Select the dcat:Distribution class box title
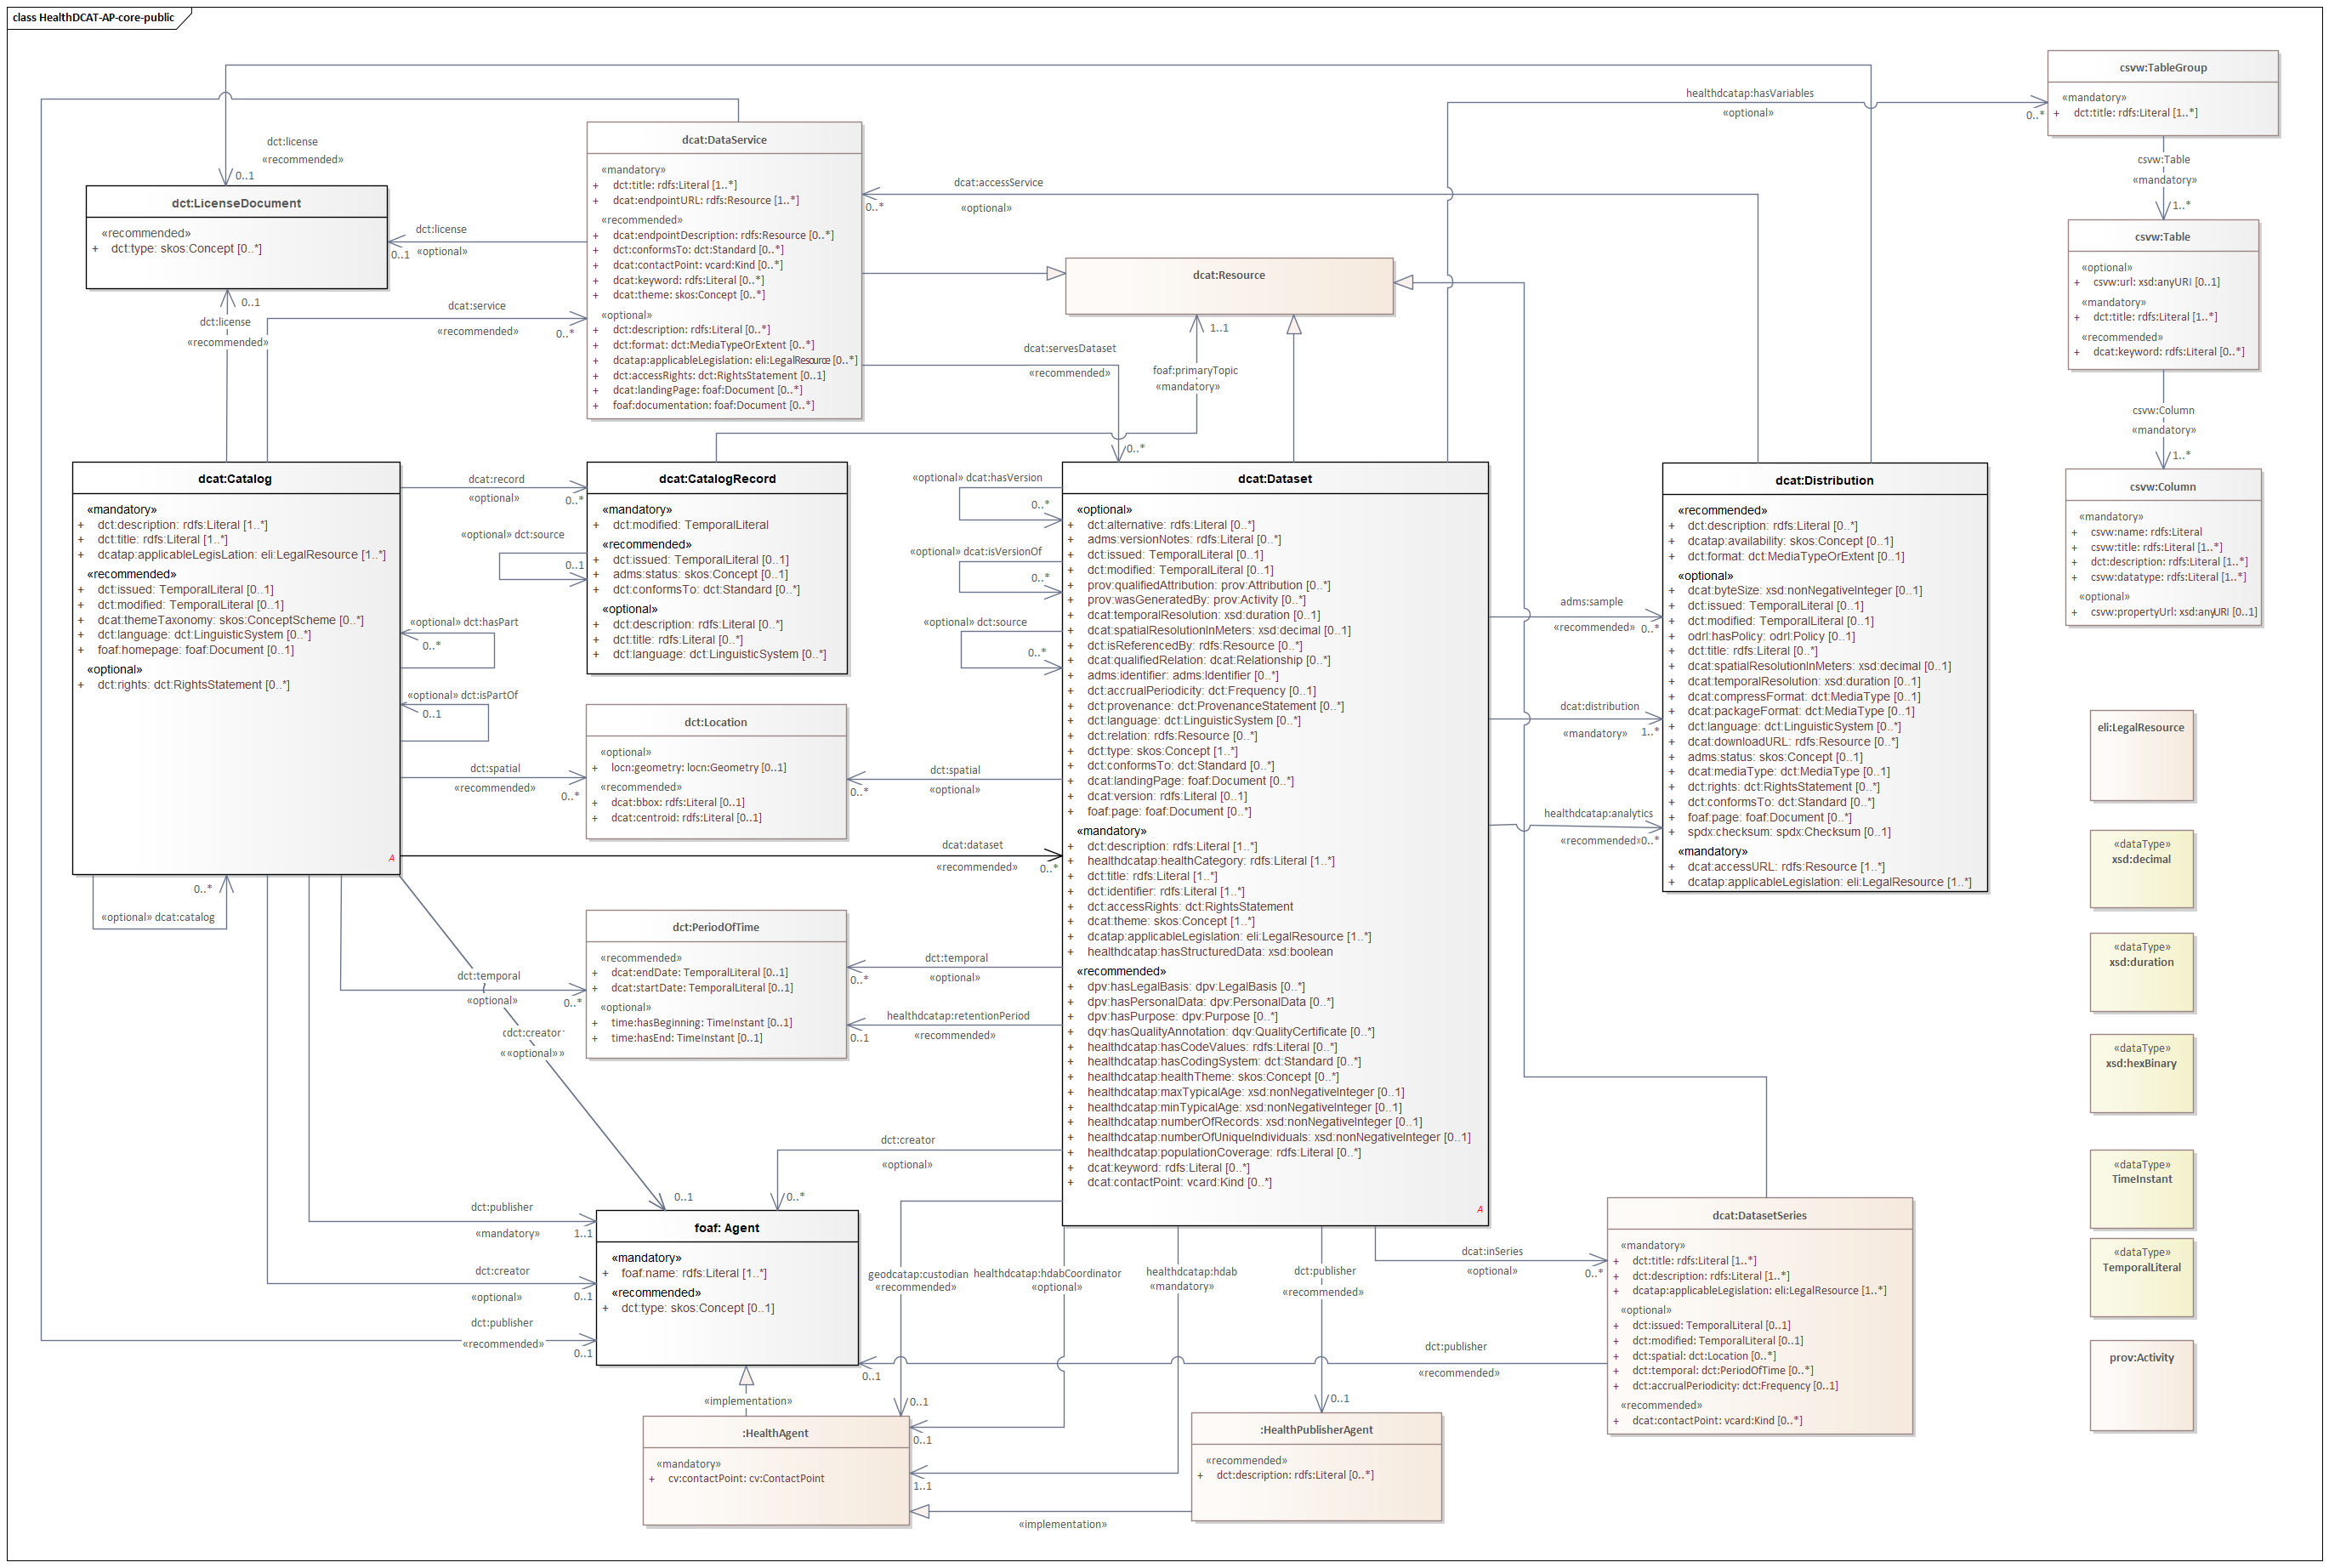Image resolution: width=2329 pixels, height=1568 pixels. pyautogui.click(x=1823, y=480)
